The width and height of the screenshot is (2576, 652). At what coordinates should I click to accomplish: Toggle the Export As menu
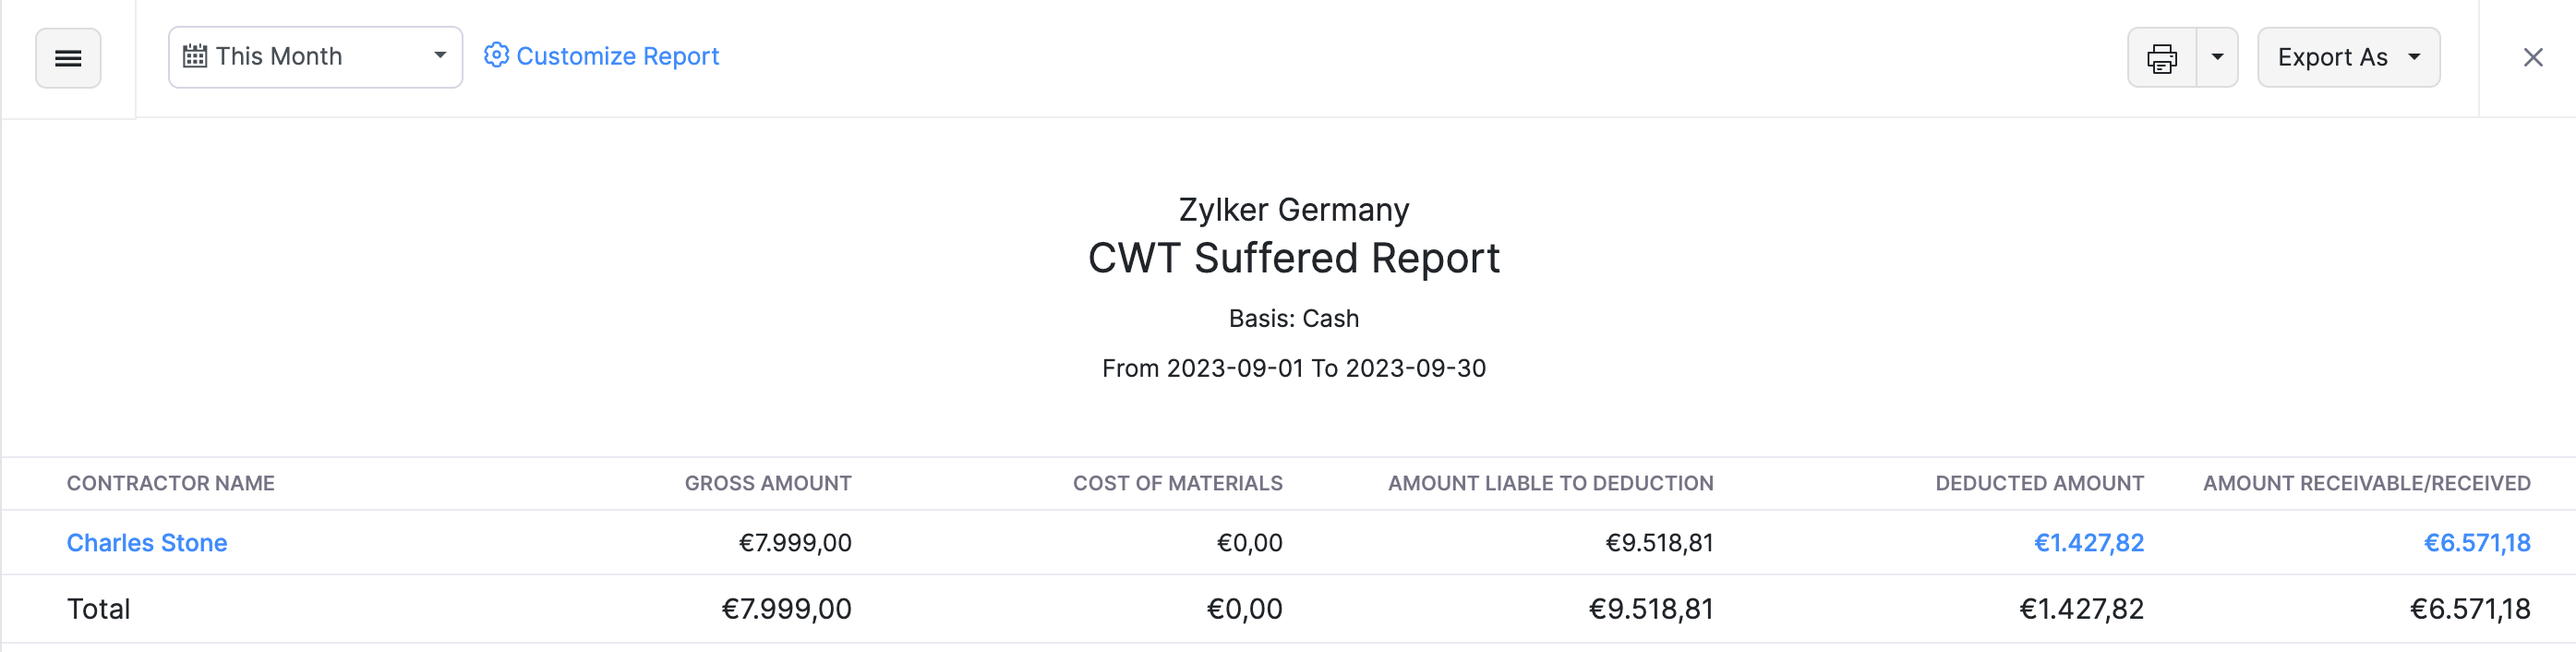pos(2348,57)
